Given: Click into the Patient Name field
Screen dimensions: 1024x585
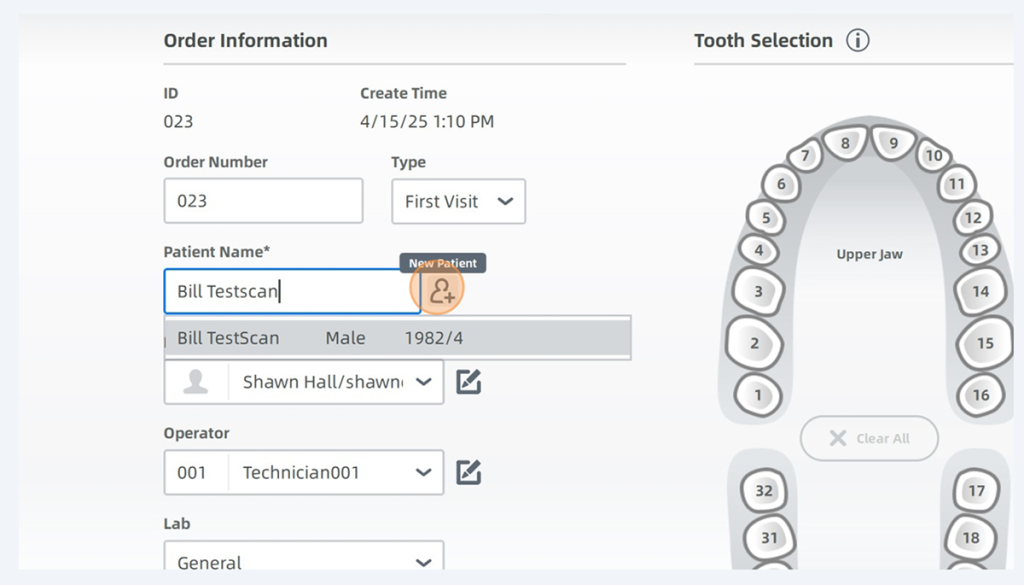Looking at the screenshot, I should tap(290, 292).
